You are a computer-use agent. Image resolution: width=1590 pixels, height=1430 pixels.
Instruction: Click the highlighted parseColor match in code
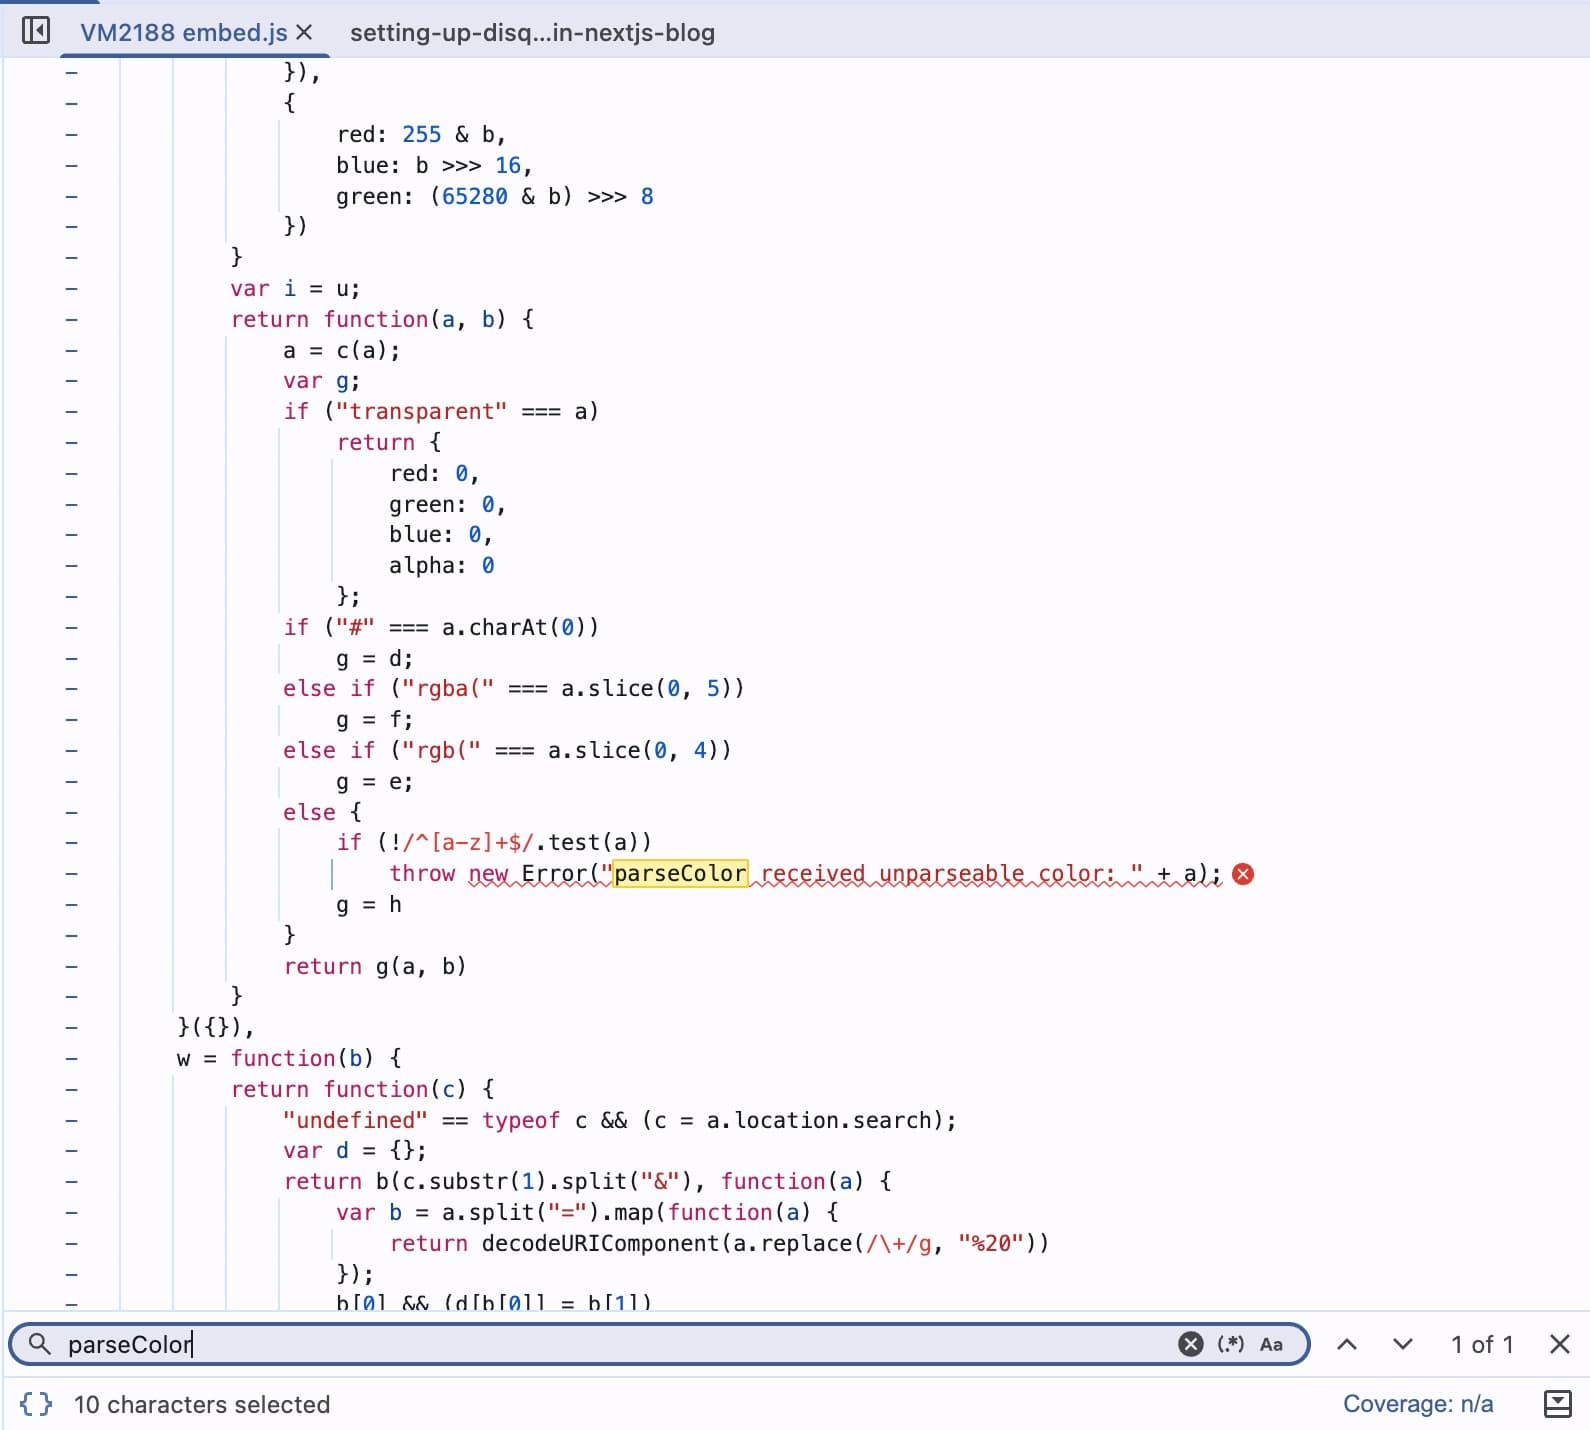click(680, 874)
